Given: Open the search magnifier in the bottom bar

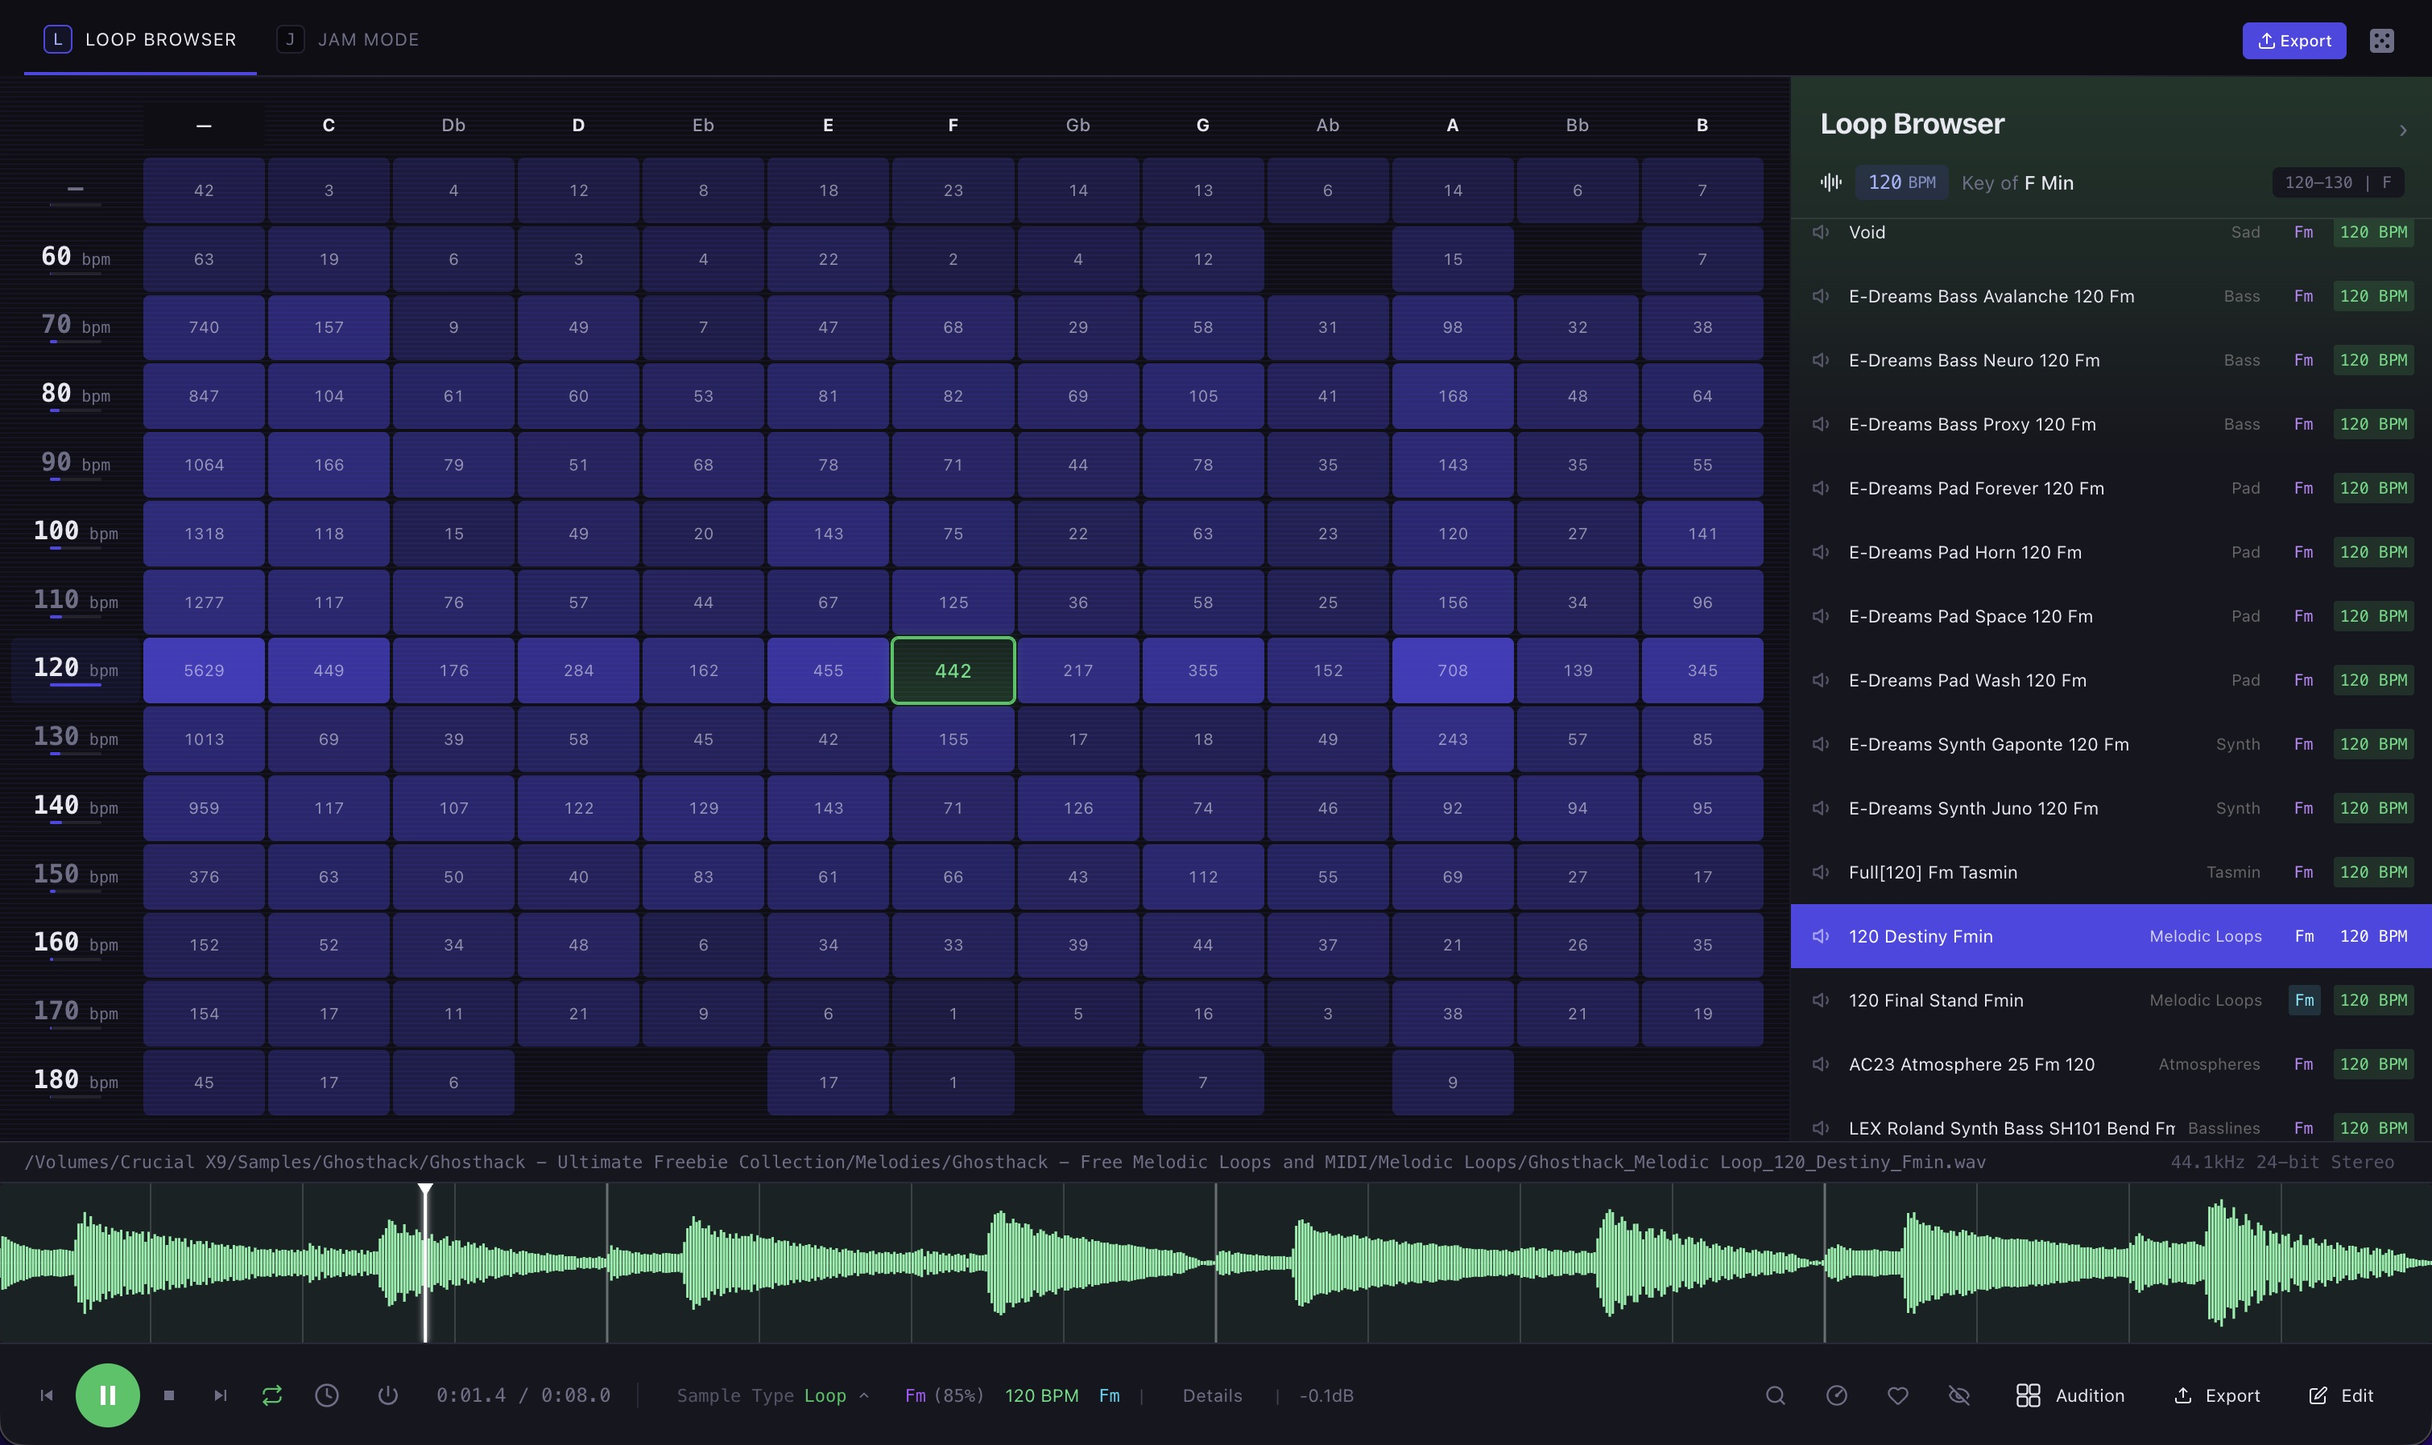Looking at the screenshot, I should click(x=1775, y=1395).
